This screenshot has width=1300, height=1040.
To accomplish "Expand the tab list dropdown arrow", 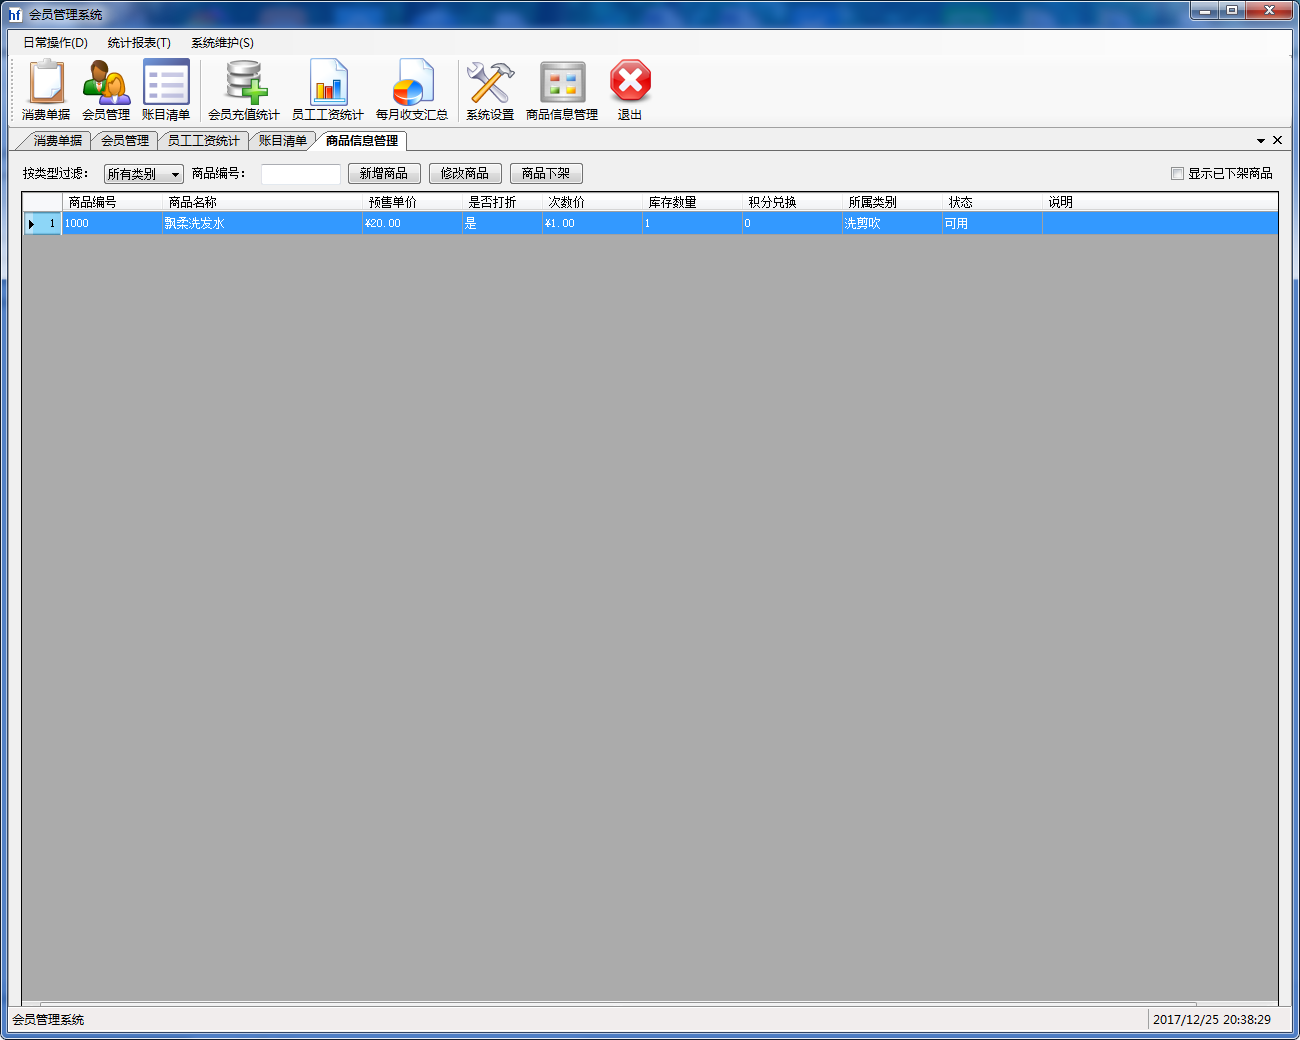I will (1261, 140).
